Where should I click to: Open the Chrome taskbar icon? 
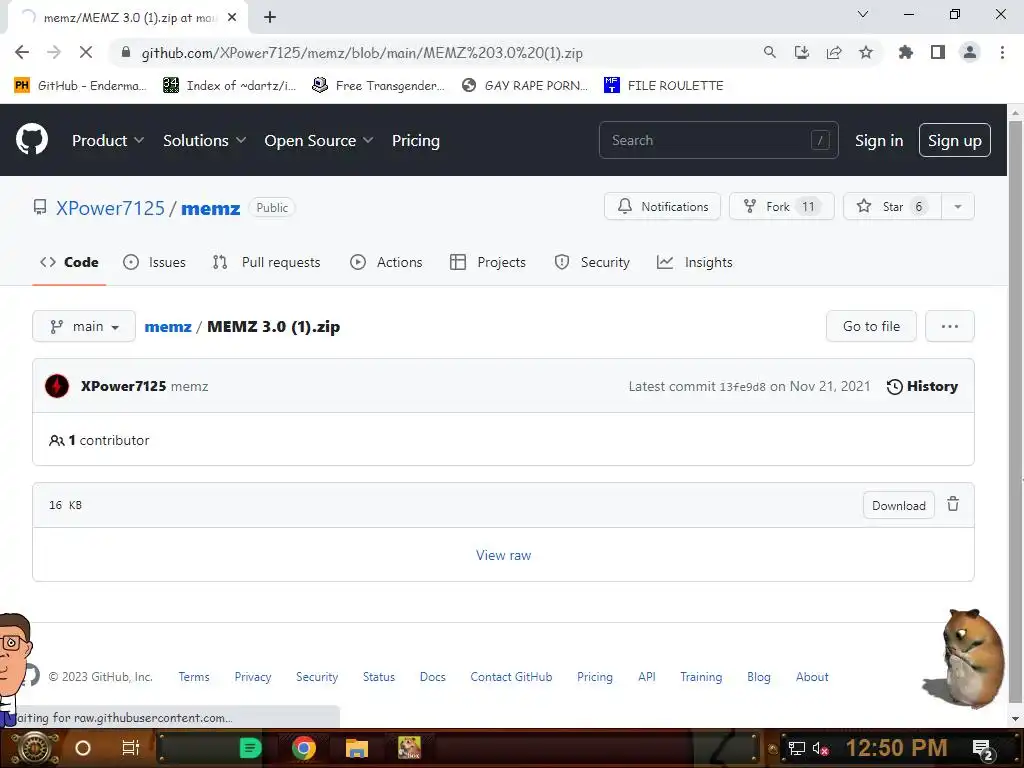304,748
